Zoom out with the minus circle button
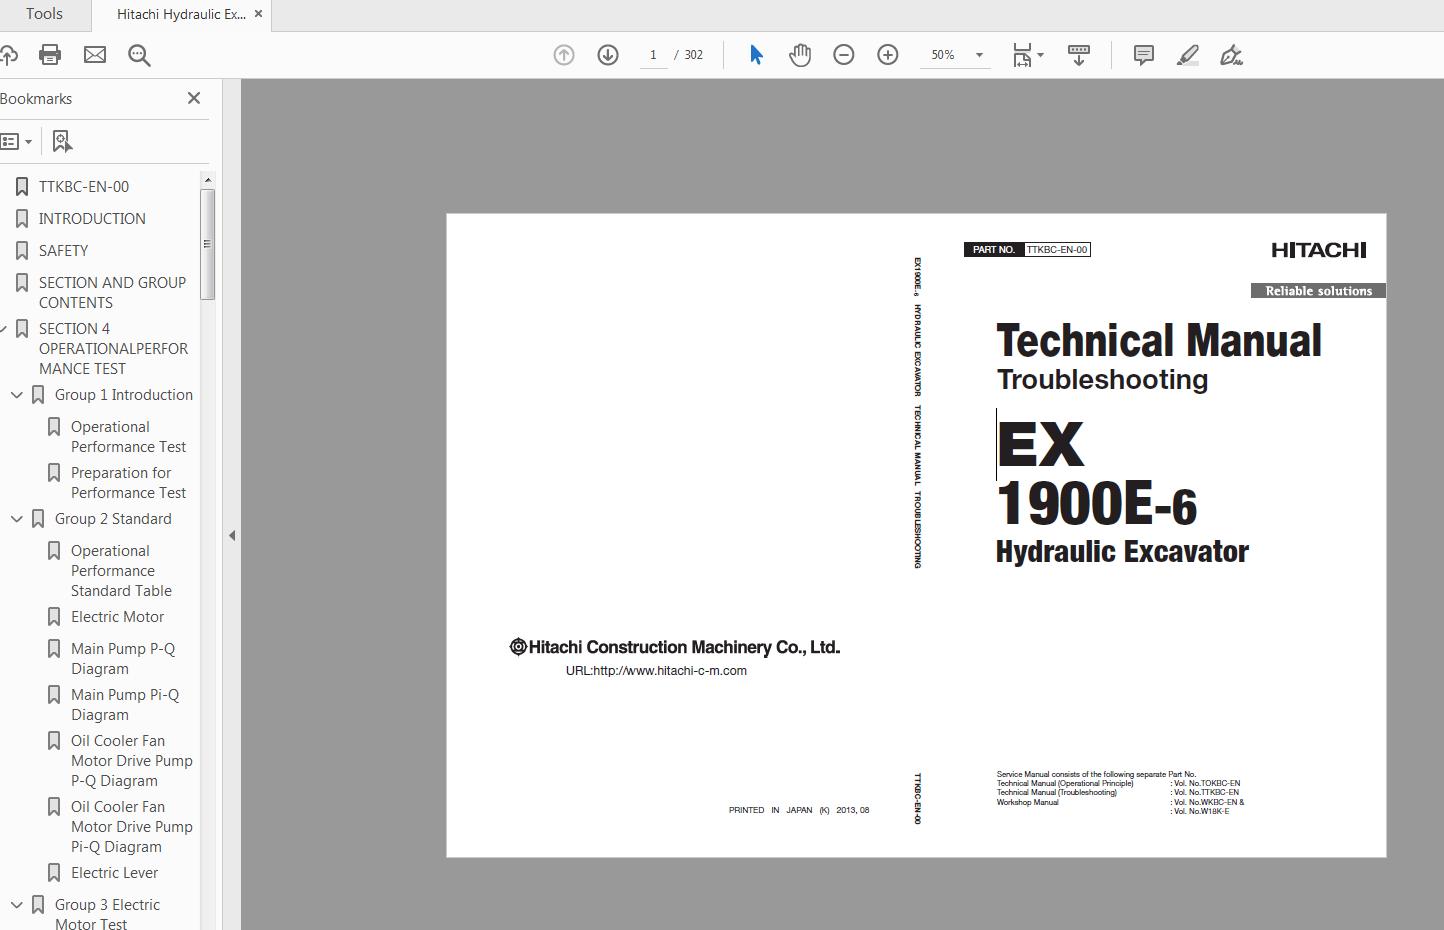The height and width of the screenshot is (930, 1444). coord(844,55)
